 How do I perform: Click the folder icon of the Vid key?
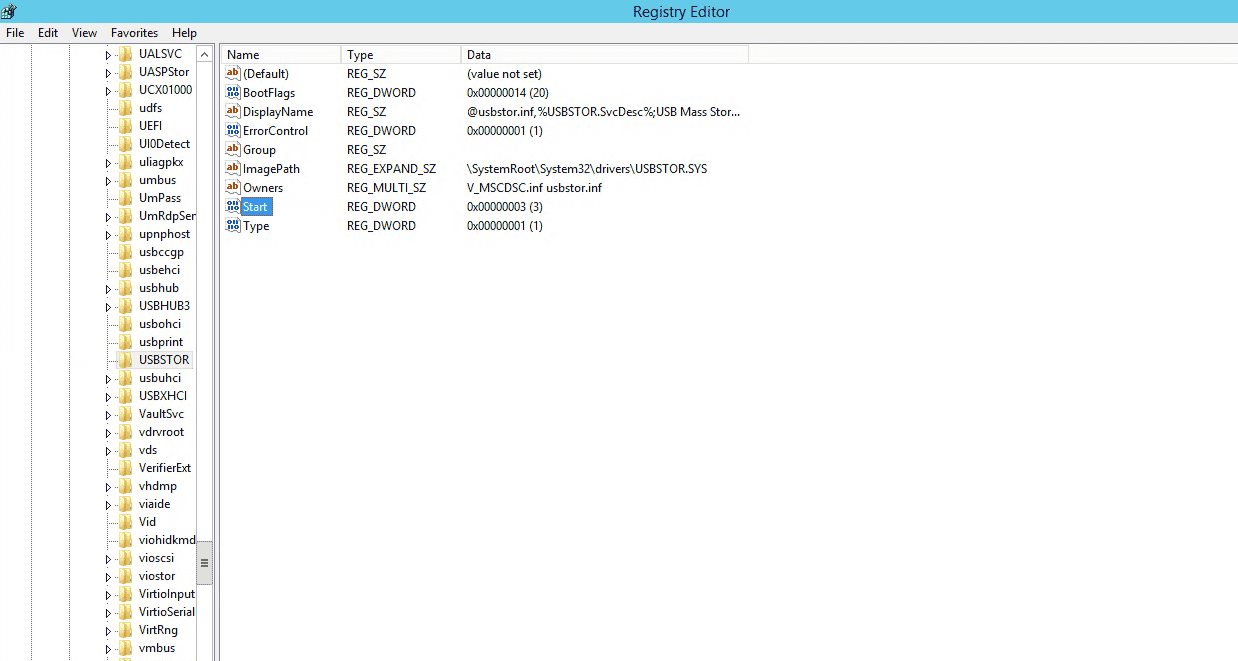click(126, 522)
